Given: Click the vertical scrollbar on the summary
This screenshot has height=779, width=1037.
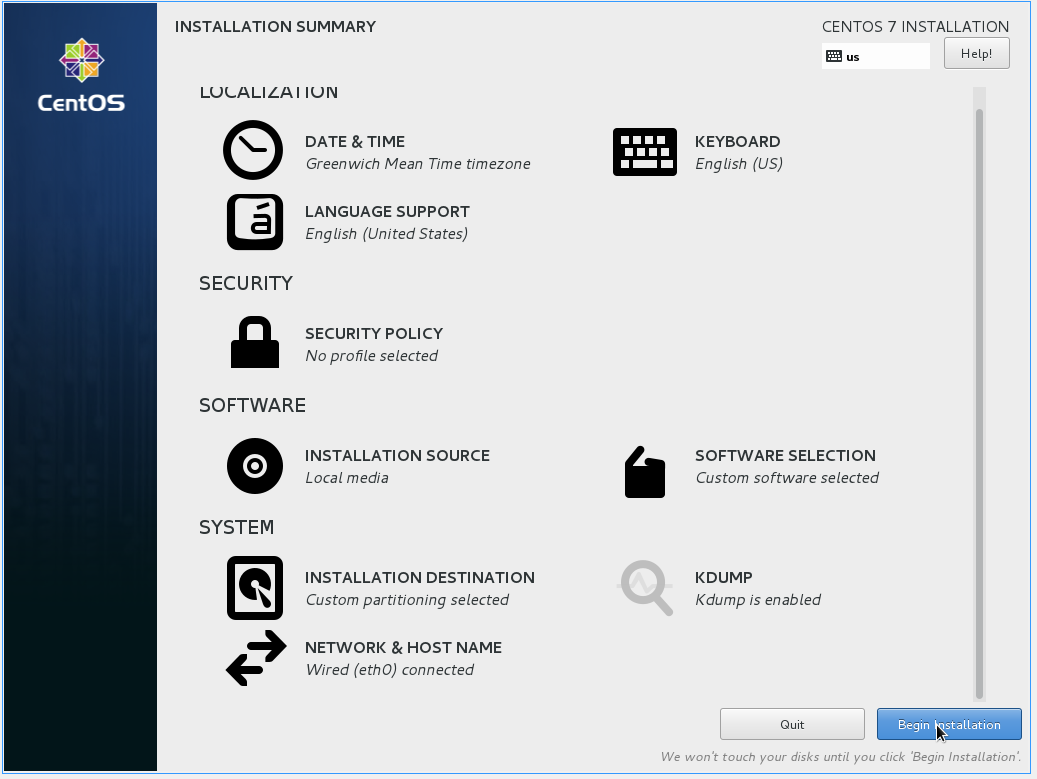Looking at the screenshot, I should click(979, 400).
